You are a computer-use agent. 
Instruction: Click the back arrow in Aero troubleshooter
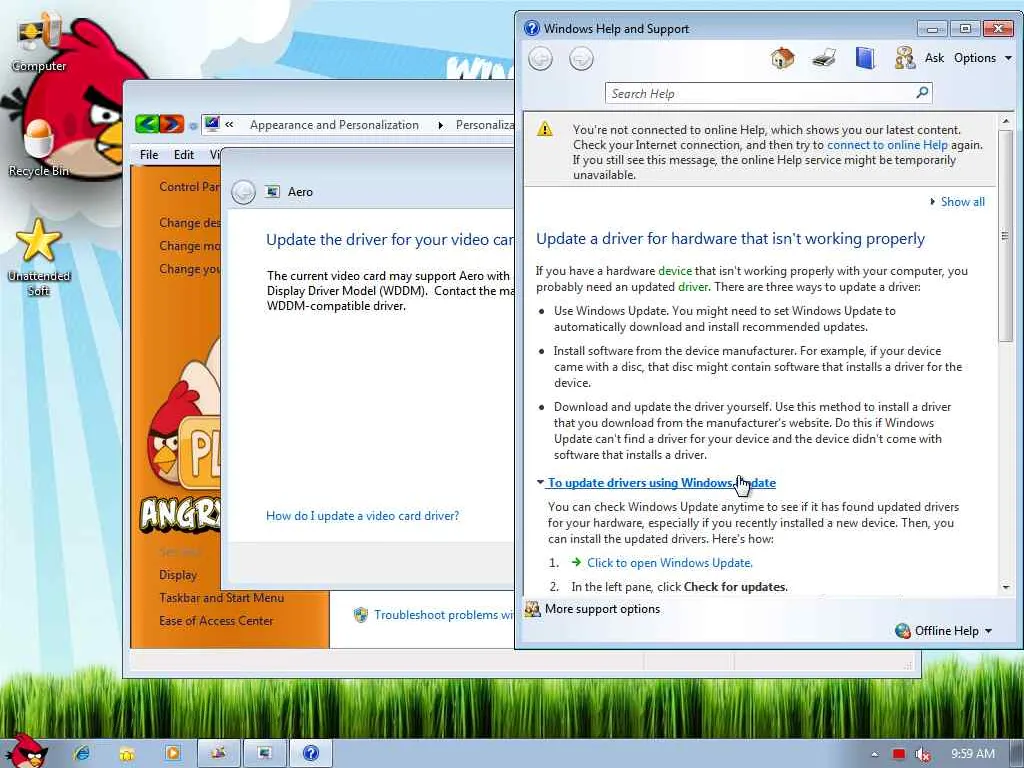pos(243,192)
